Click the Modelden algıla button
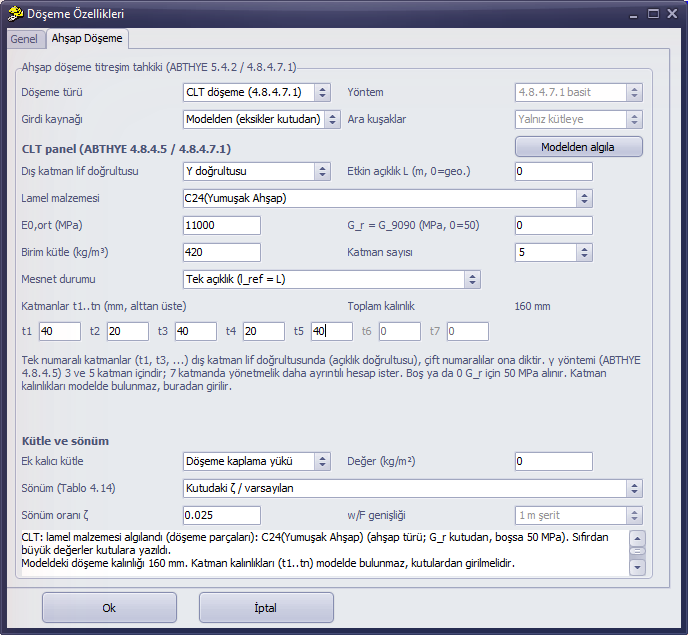The width and height of the screenshot is (688, 635). (579, 147)
